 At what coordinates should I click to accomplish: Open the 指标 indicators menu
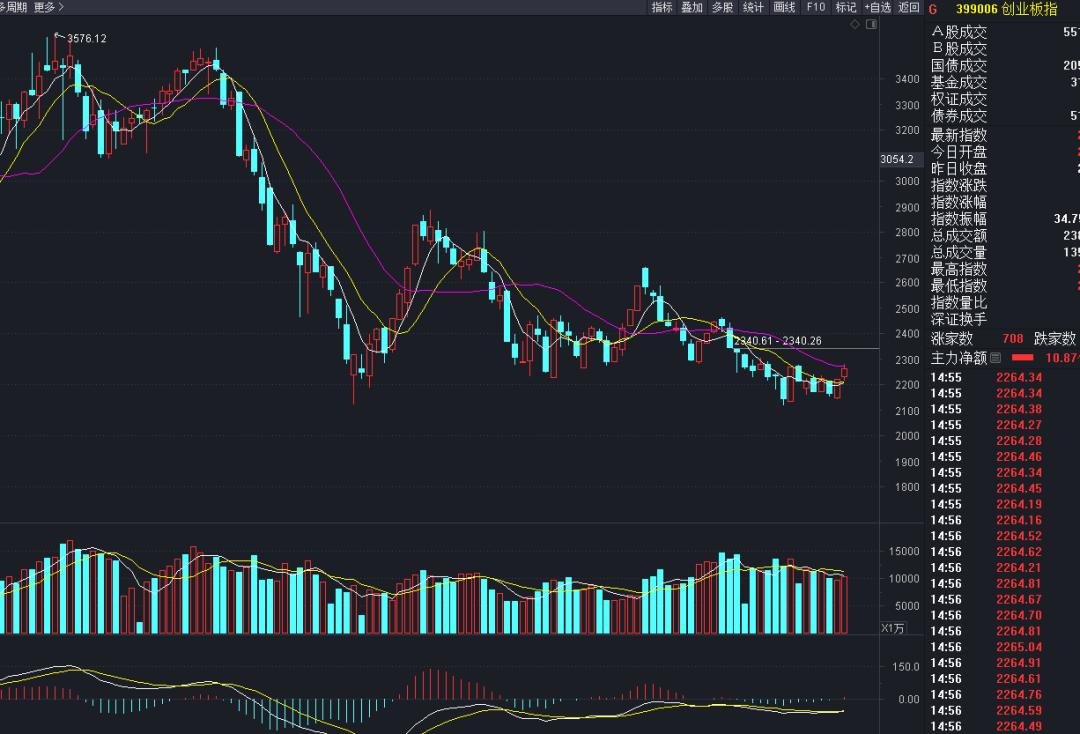tap(662, 7)
